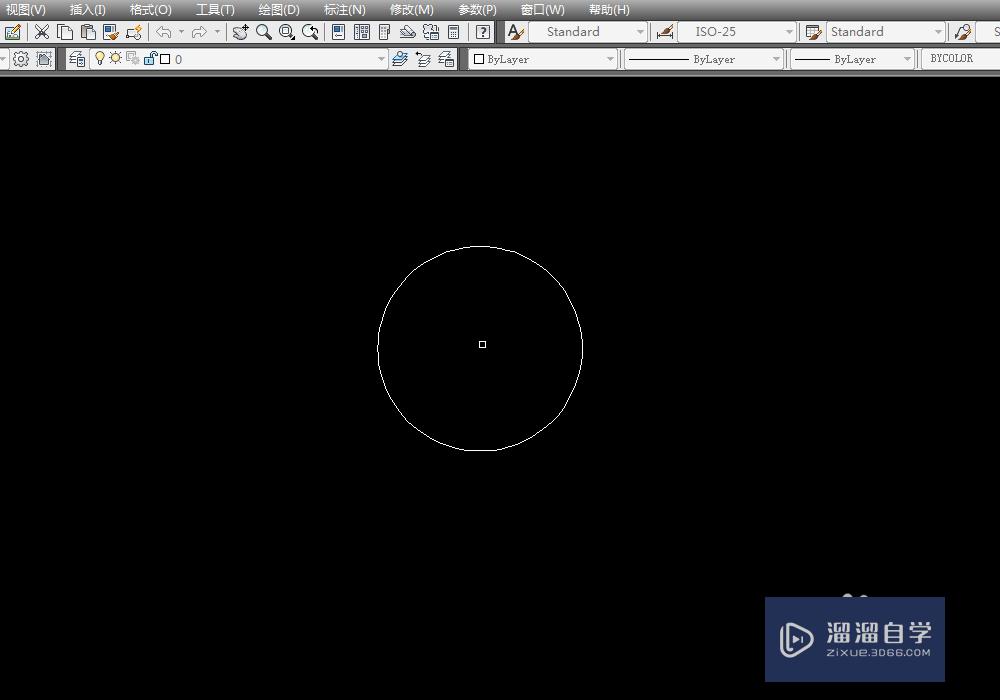
Task: Select the Cut tool on the toolbar
Action: pos(41,31)
